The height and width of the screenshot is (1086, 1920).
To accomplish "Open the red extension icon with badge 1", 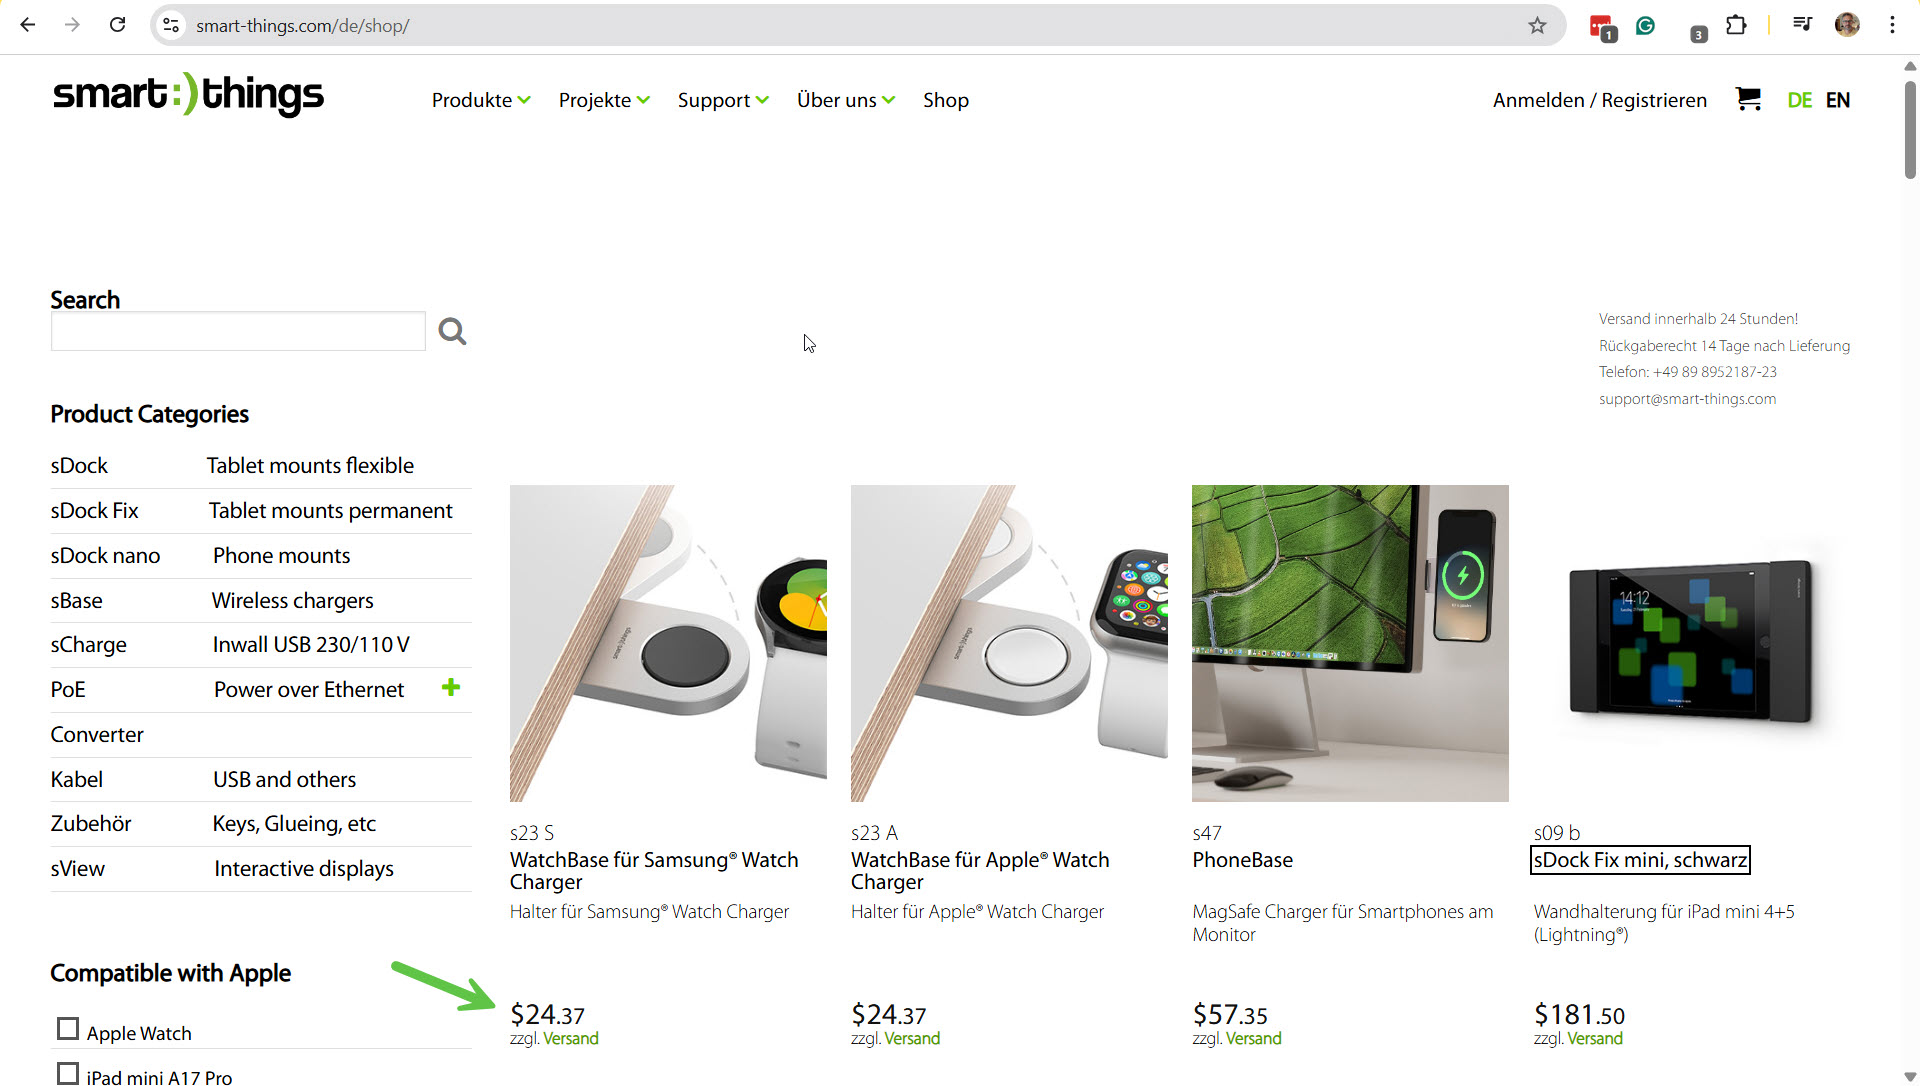I will [x=1602, y=27].
